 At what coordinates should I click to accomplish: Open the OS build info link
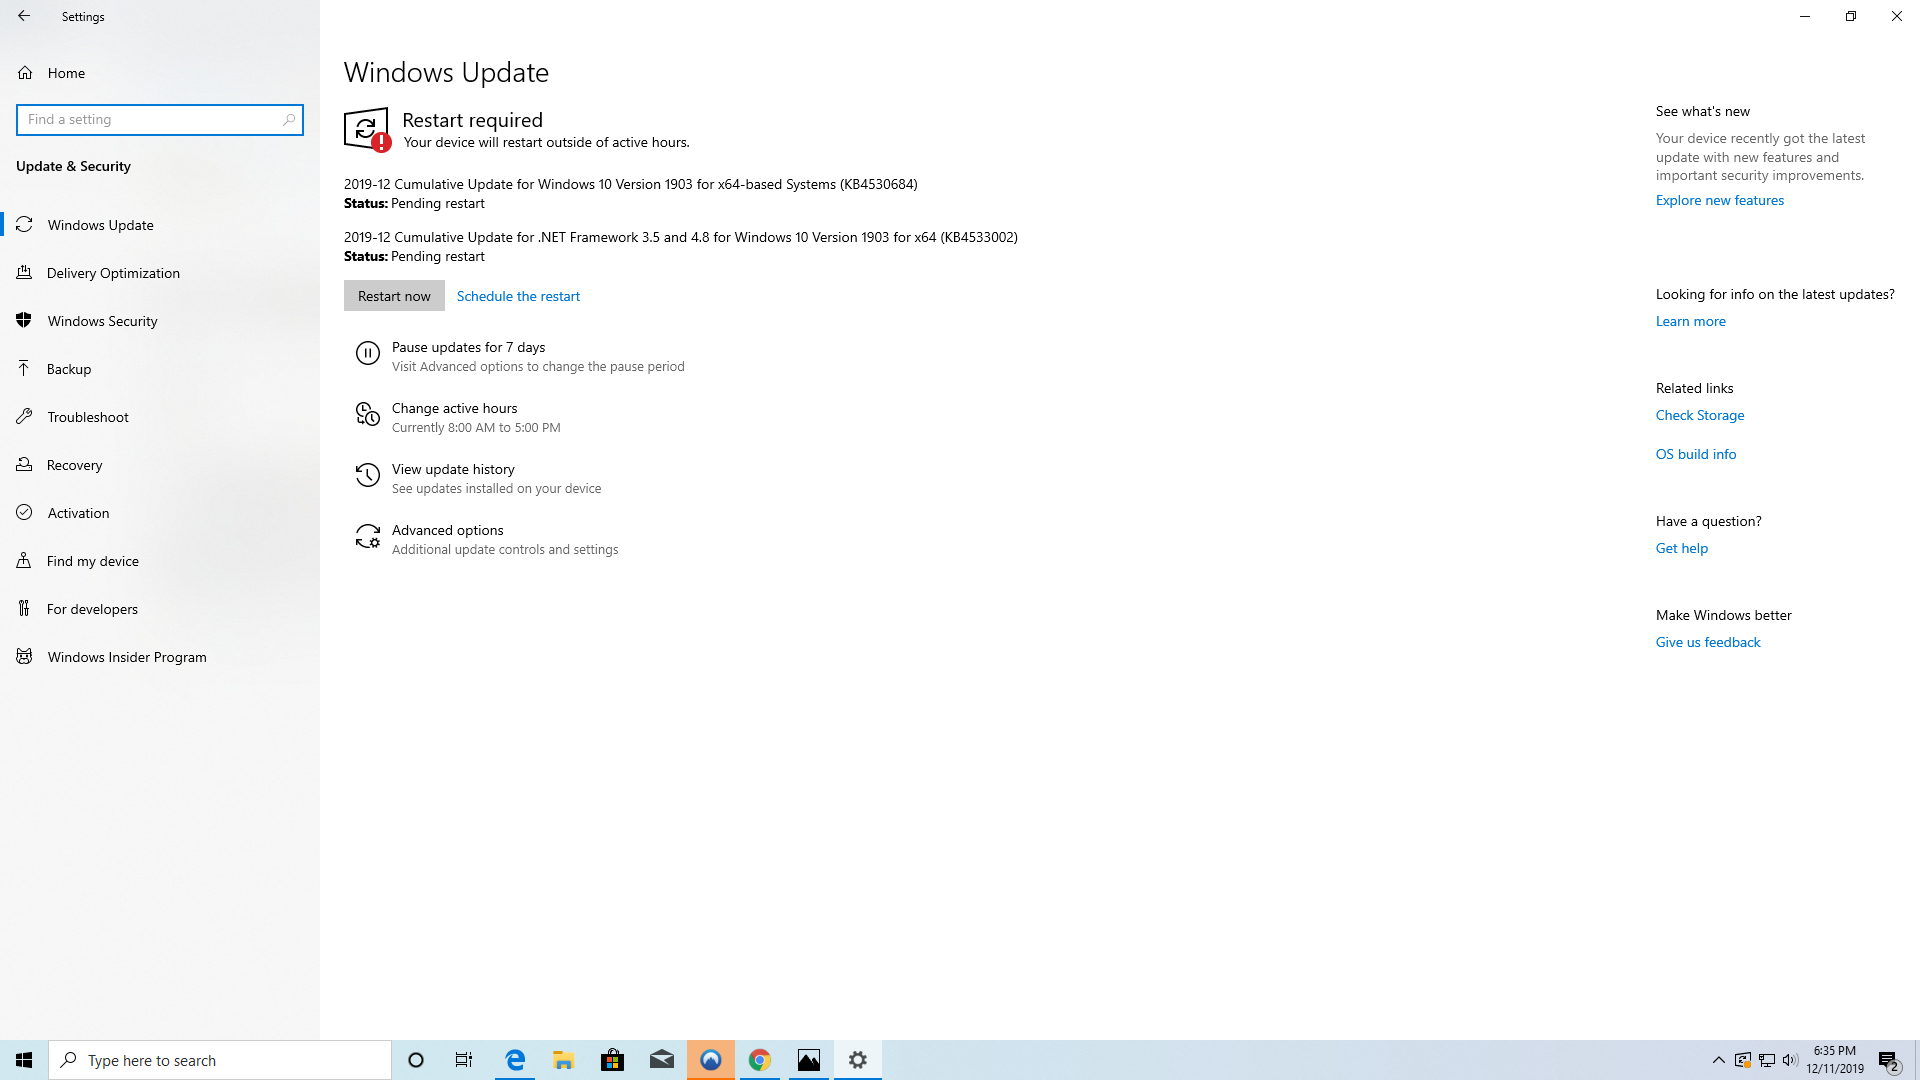tap(1695, 454)
